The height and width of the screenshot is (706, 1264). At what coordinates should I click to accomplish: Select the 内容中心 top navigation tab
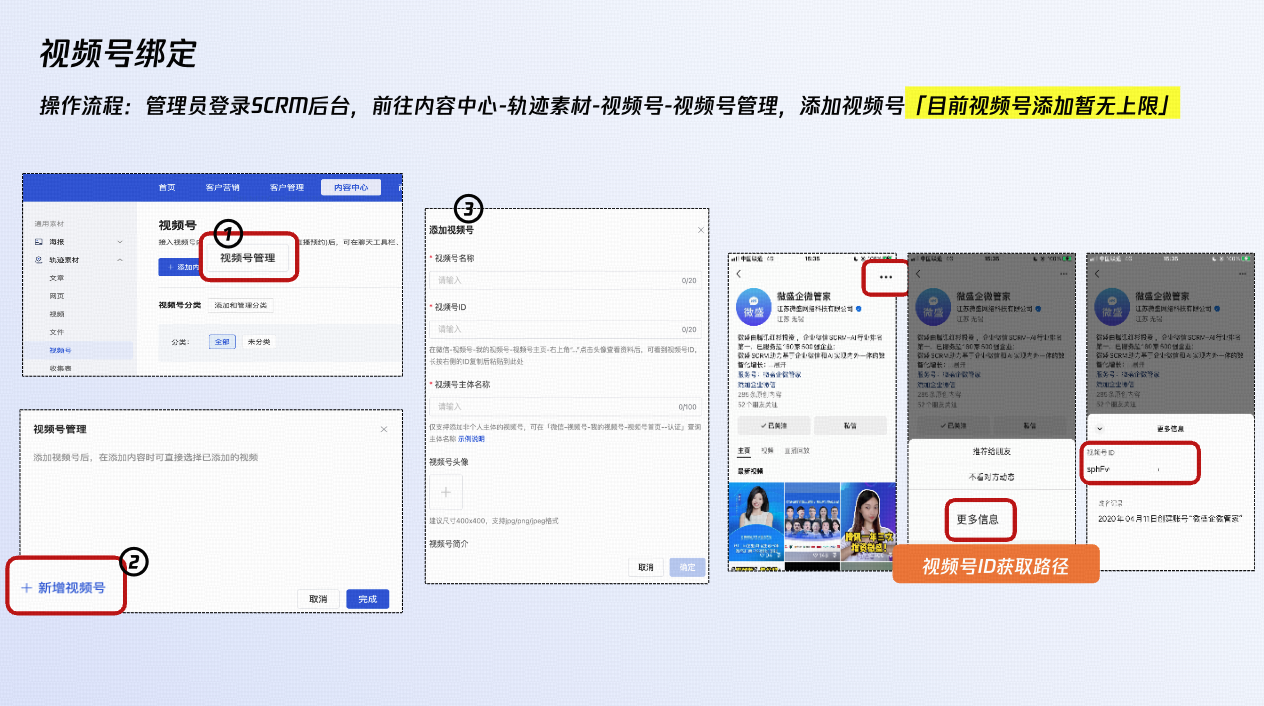351,187
